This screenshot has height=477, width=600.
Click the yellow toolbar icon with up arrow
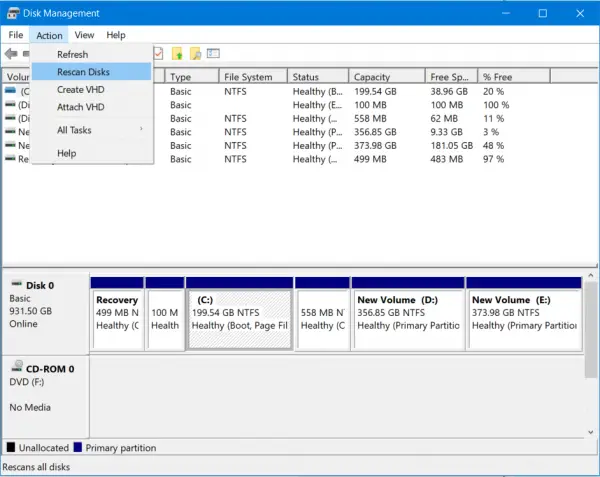177,53
